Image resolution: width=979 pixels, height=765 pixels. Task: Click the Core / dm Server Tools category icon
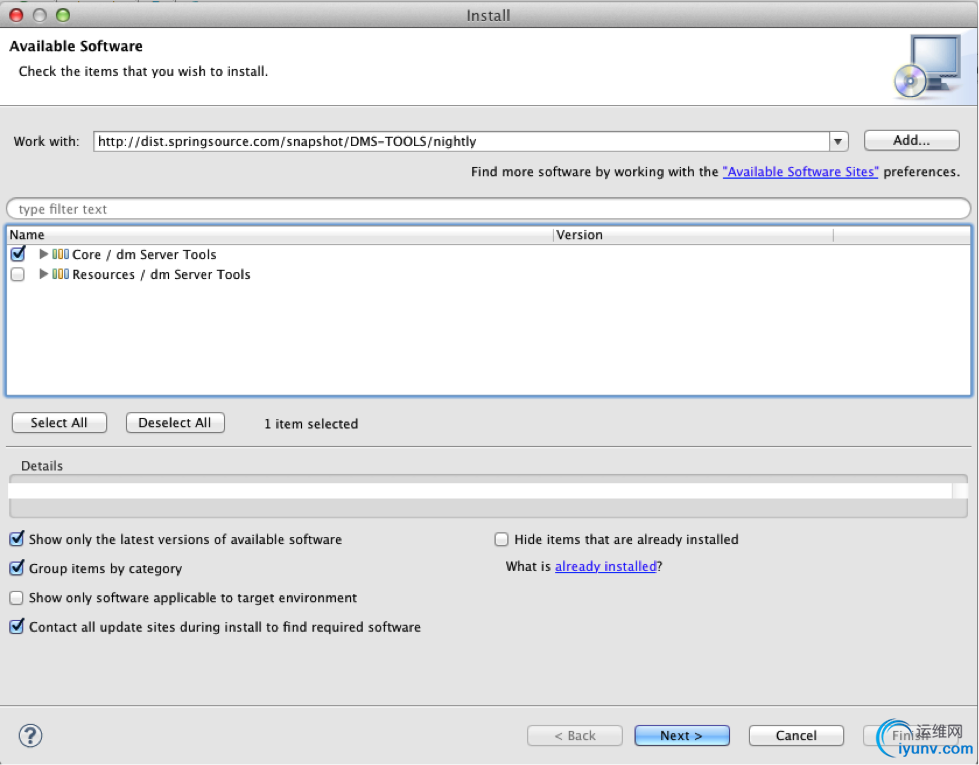[x=61, y=254]
